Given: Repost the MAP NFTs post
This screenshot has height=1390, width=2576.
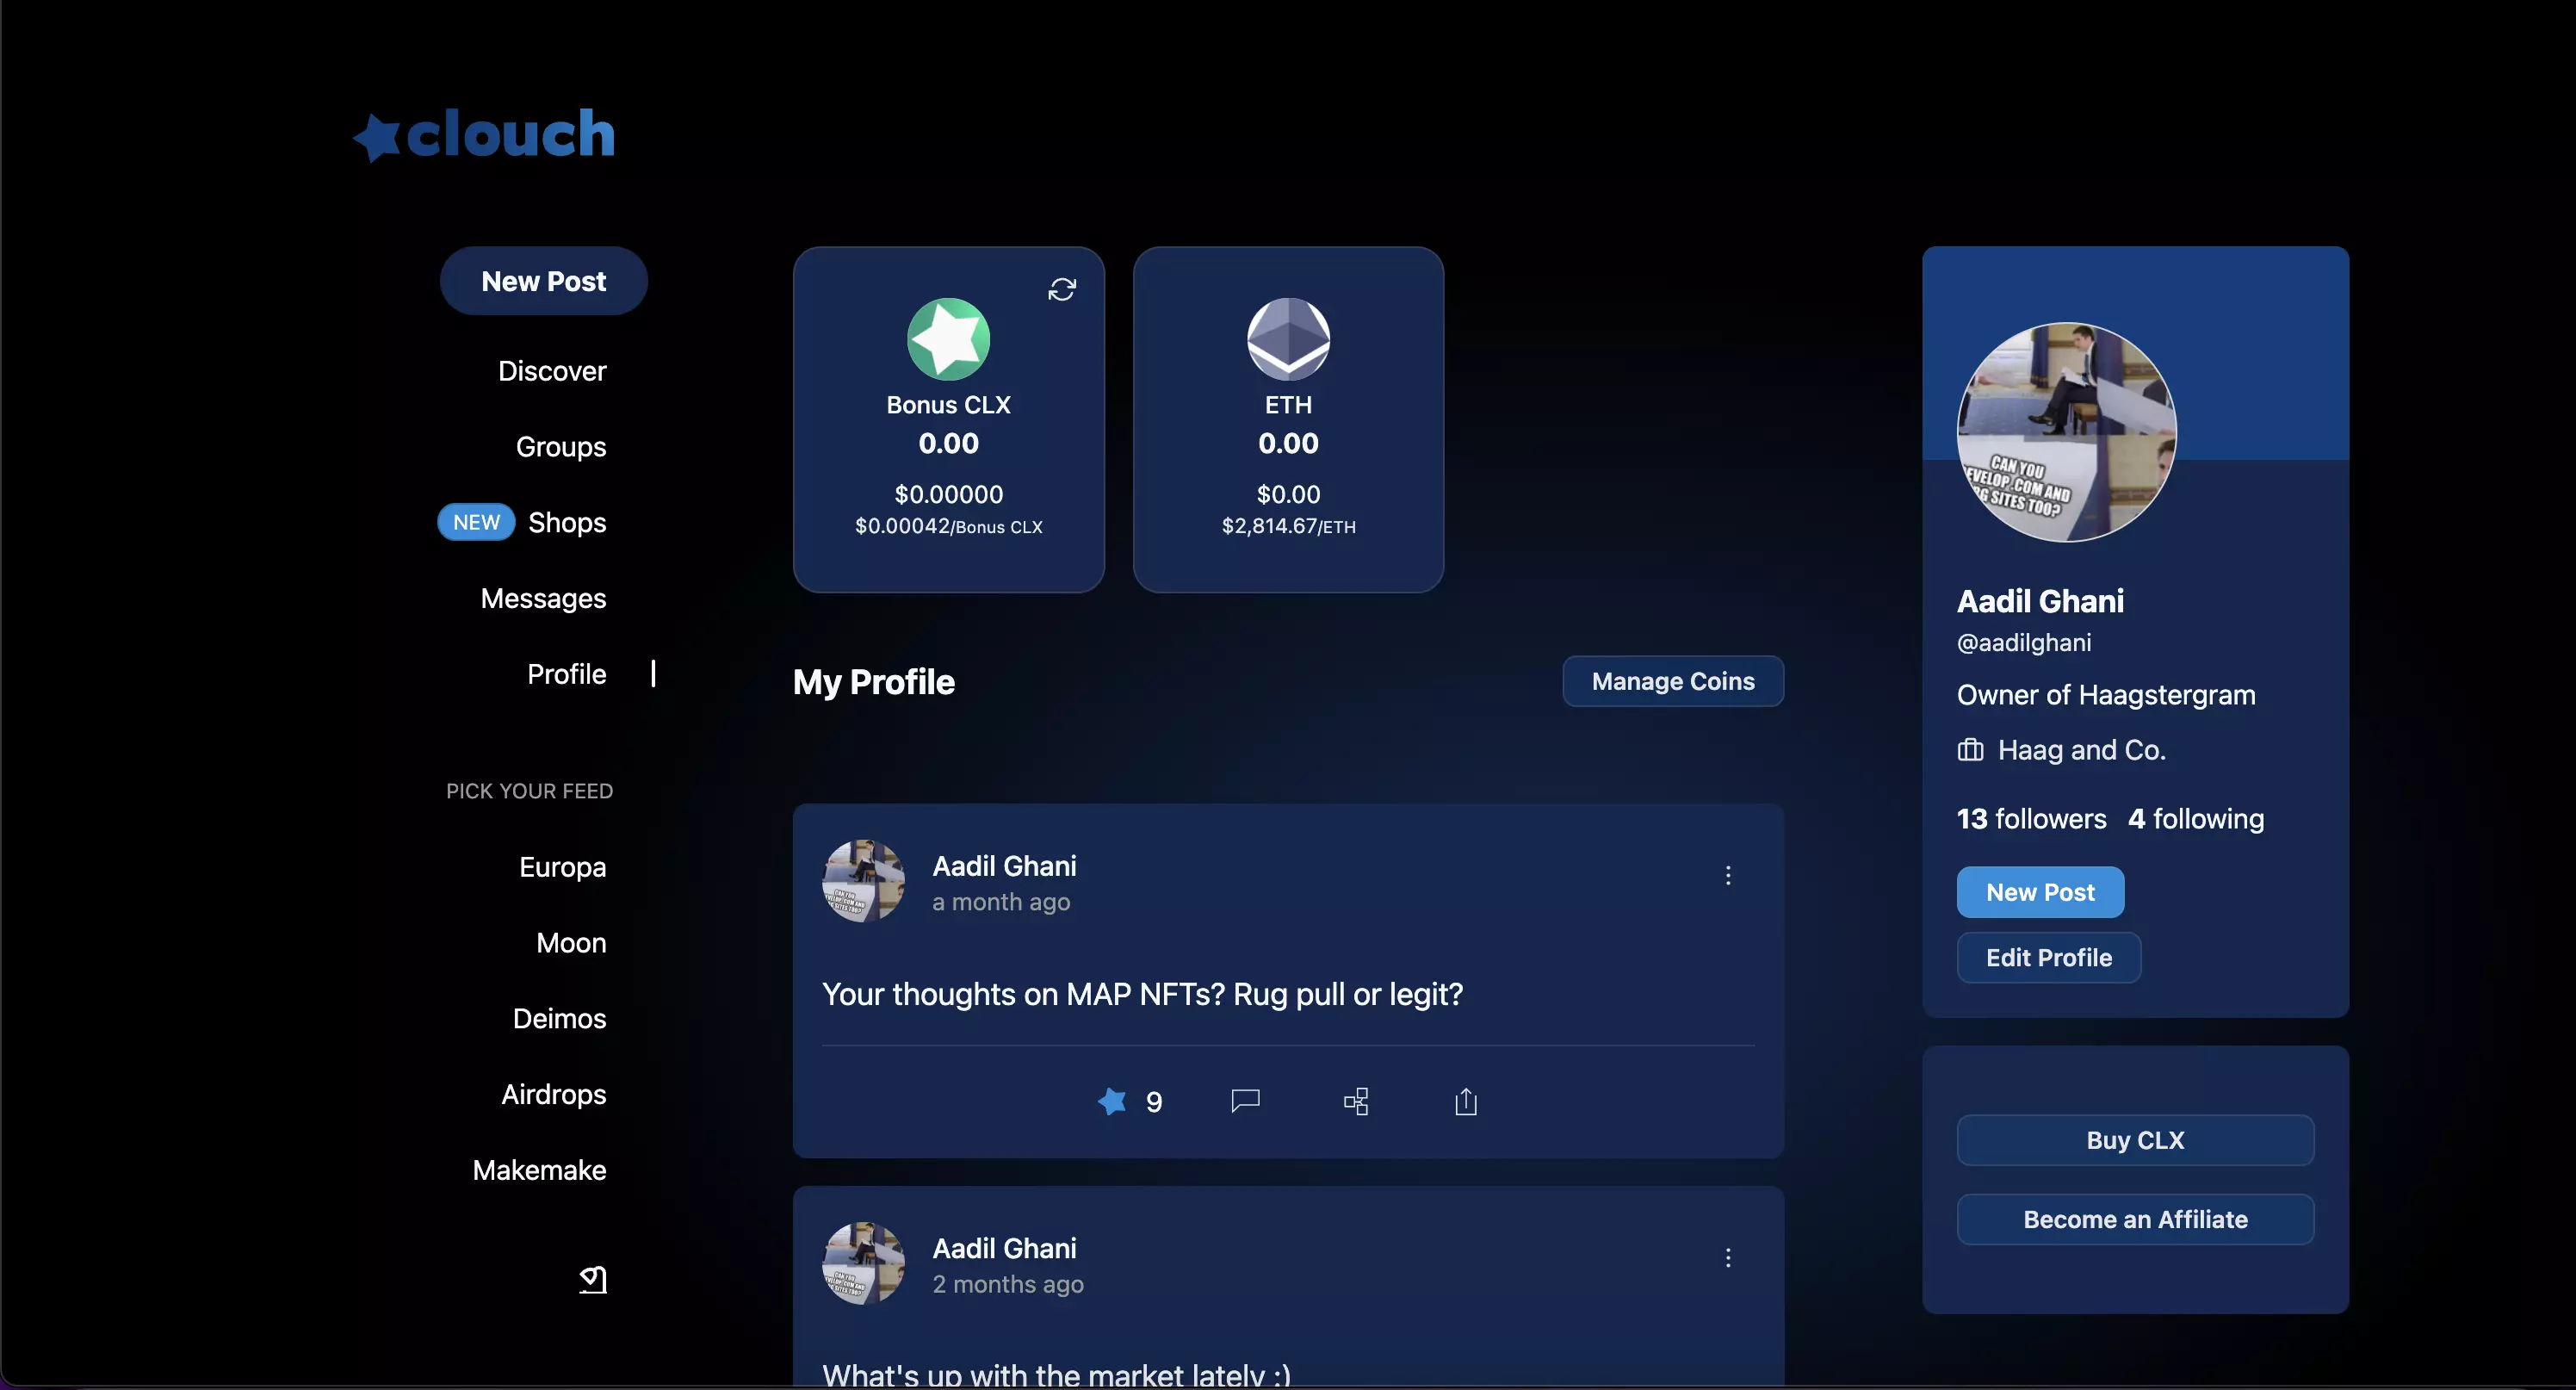Looking at the screenshot, I should 1356,1101.
